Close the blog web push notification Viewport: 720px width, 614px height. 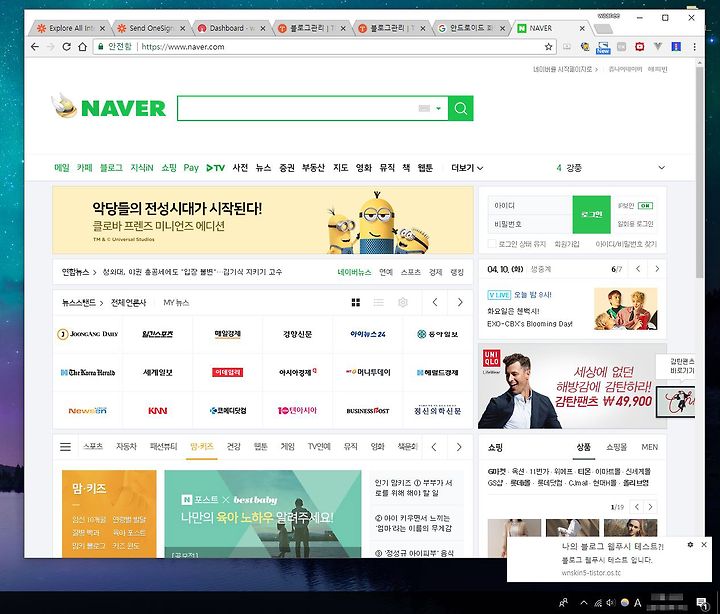pyautogui.click(x=704, y=545)
